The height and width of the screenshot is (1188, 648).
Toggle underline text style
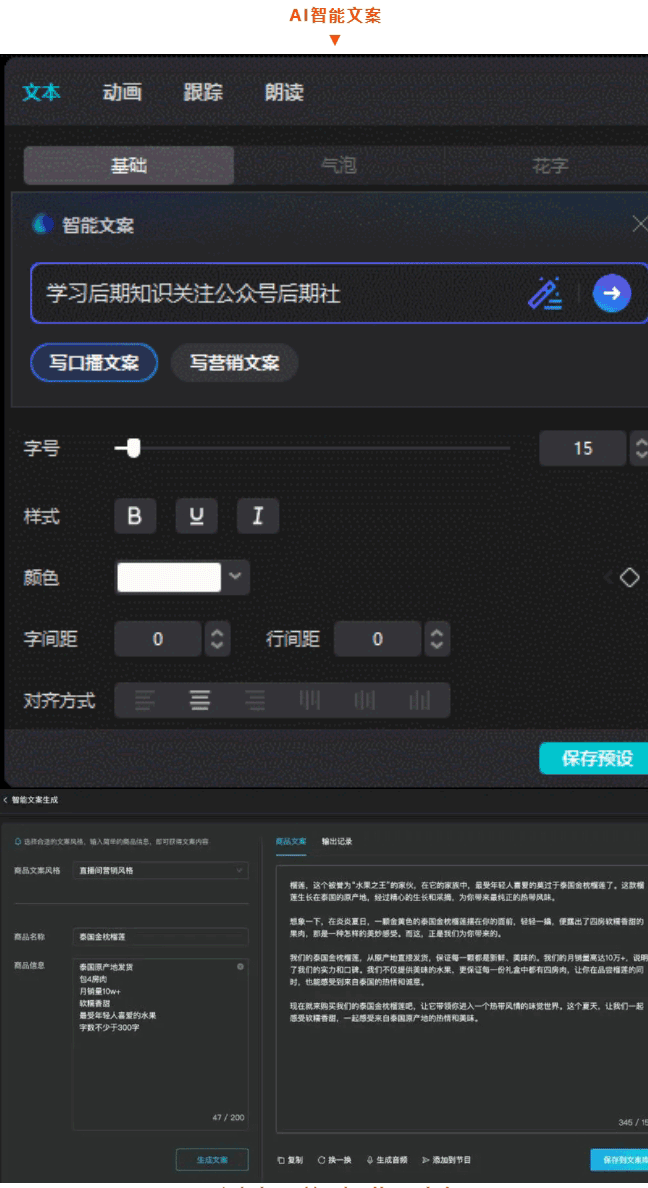click(197, 516)
